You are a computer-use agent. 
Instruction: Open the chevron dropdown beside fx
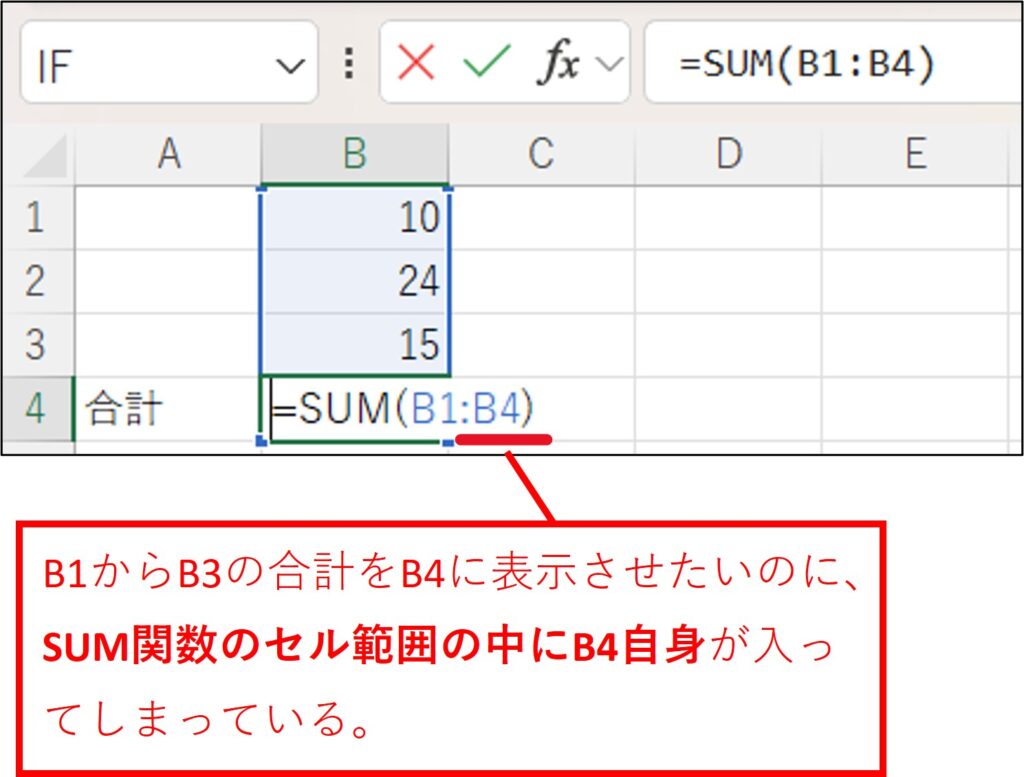click(607, 65)
